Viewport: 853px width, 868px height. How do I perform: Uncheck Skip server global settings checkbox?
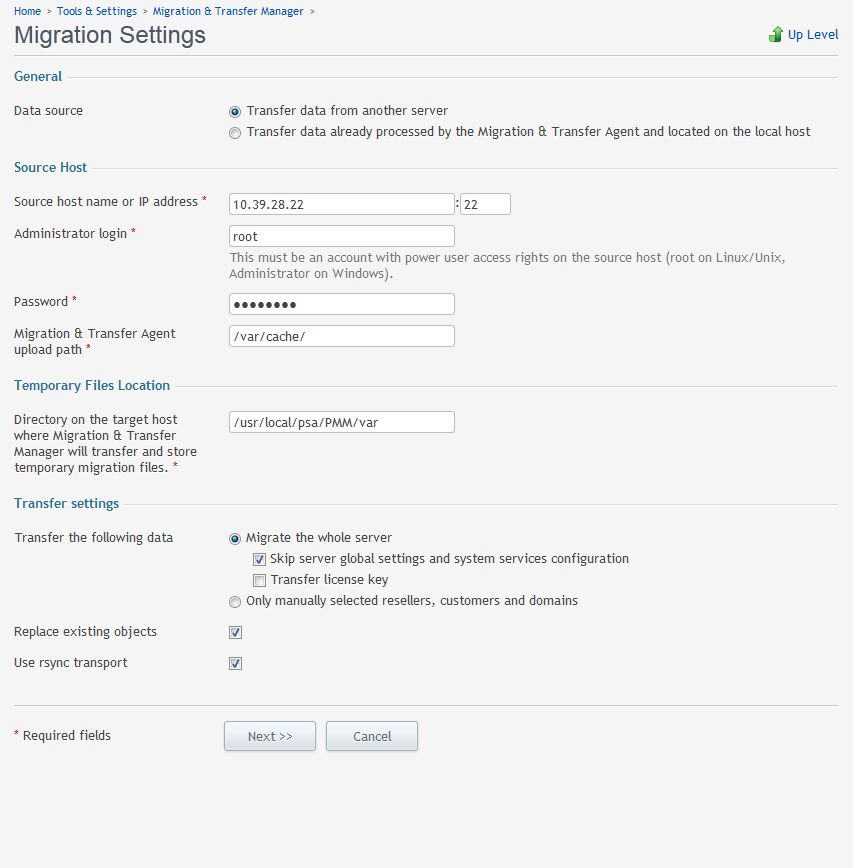click(x=259, y=560)
